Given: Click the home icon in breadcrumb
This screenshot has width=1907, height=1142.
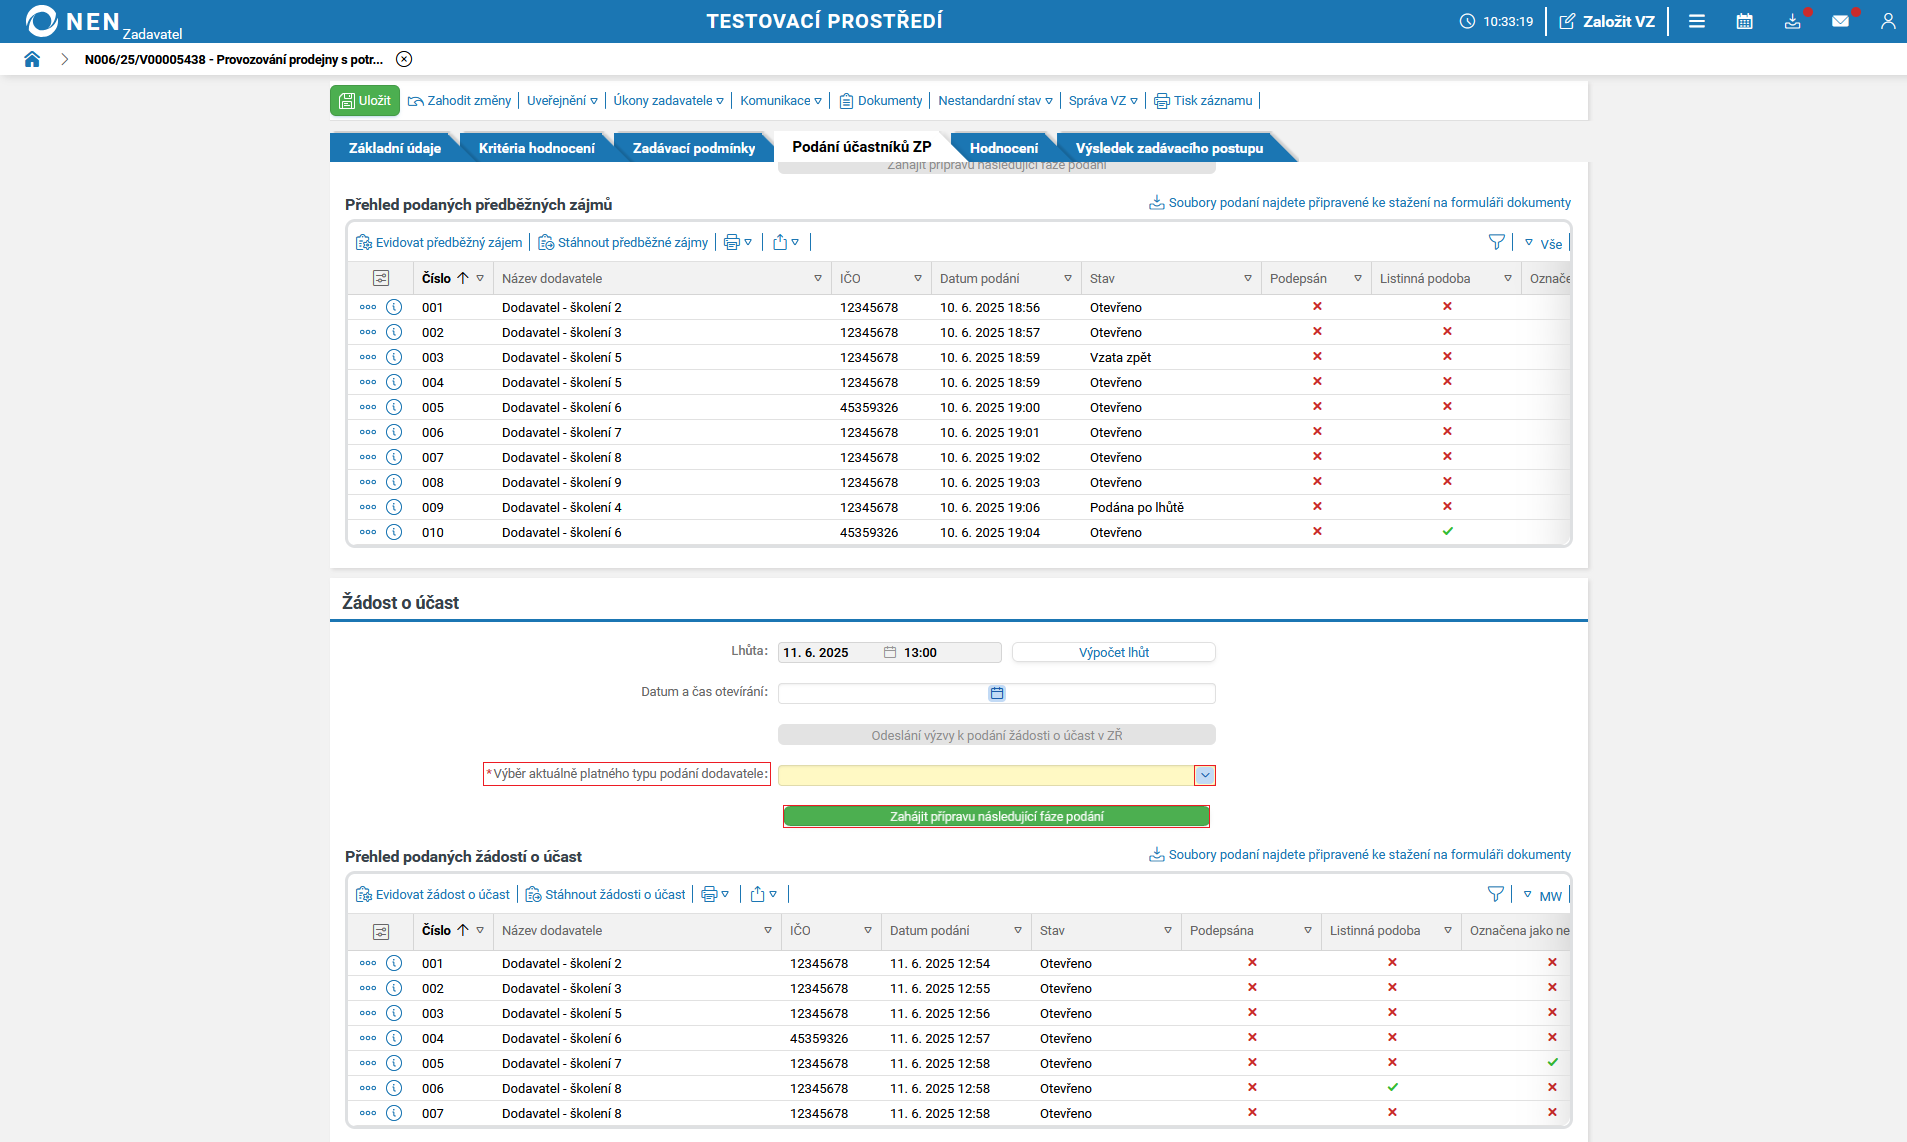Looking at the screenshot, I should (x=32, y=59).
